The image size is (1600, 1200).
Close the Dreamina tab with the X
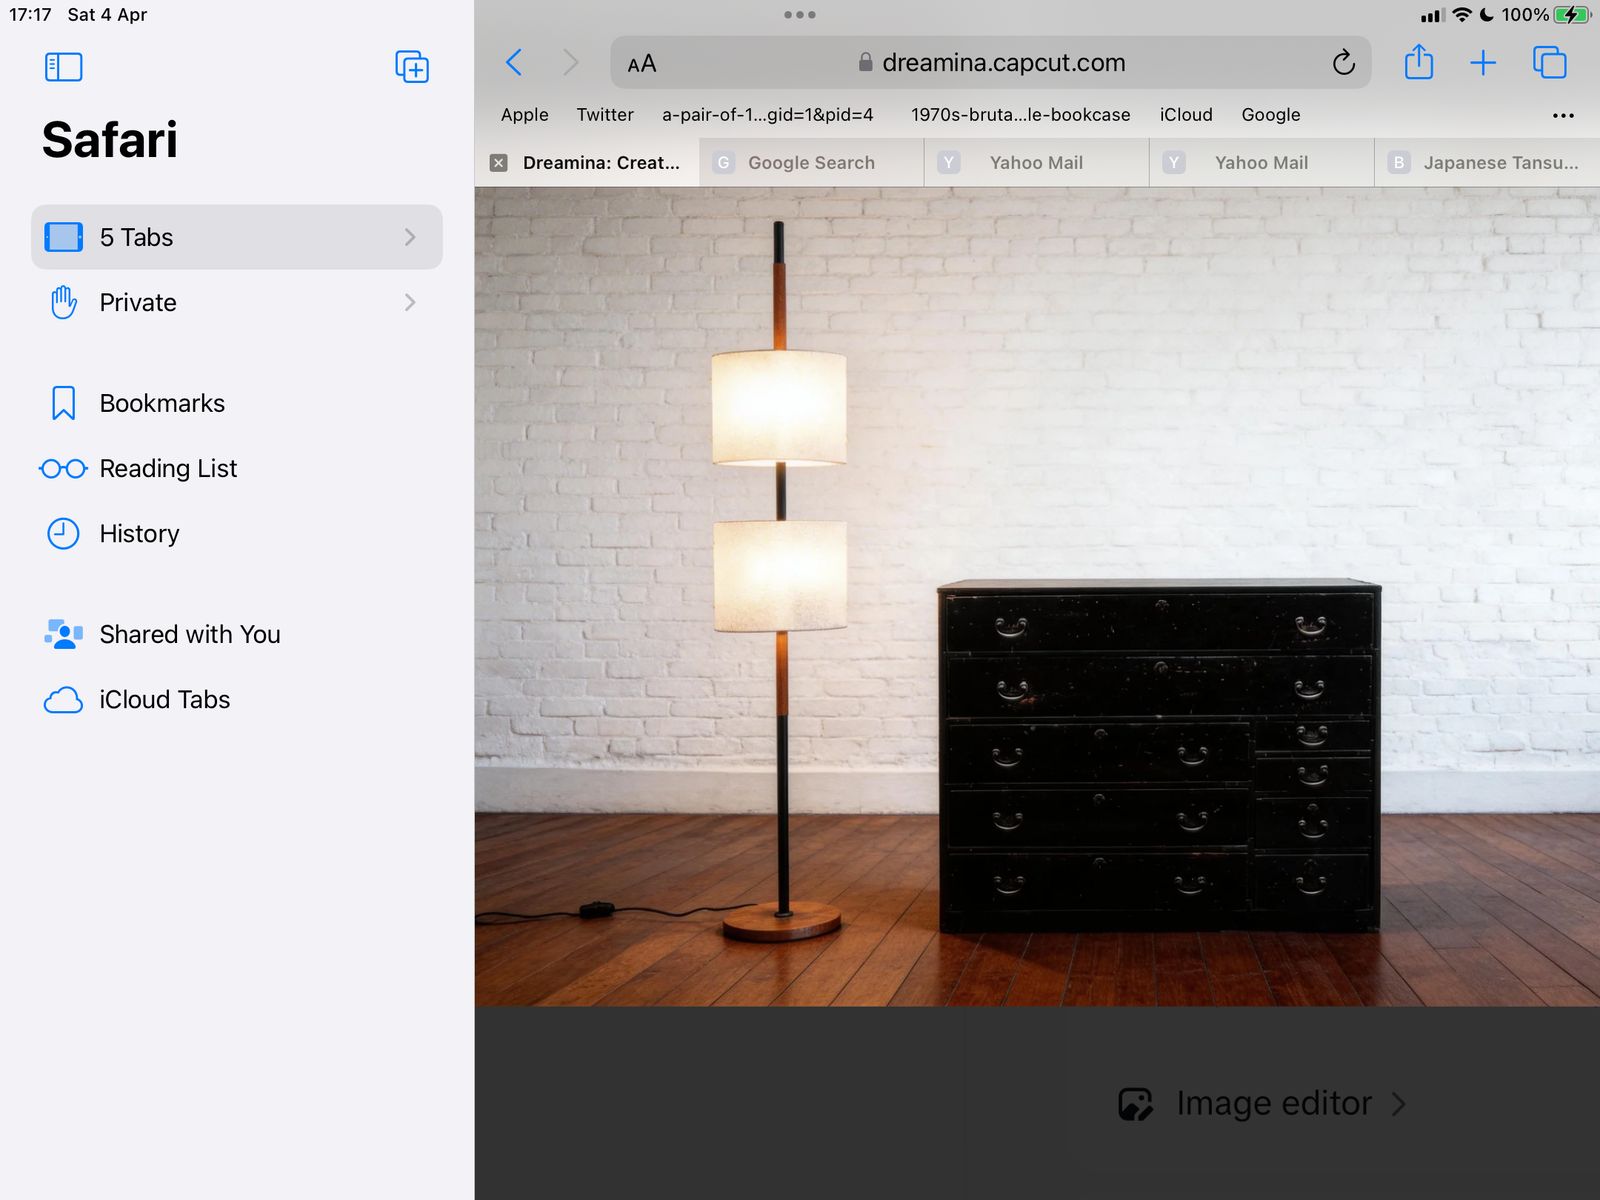499,163
